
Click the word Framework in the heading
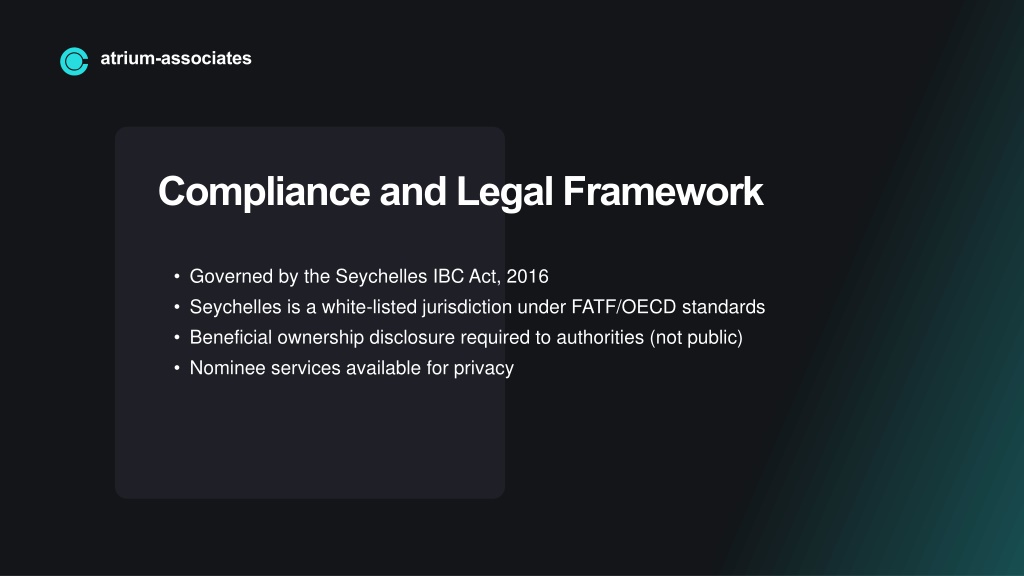pos(663,191)
